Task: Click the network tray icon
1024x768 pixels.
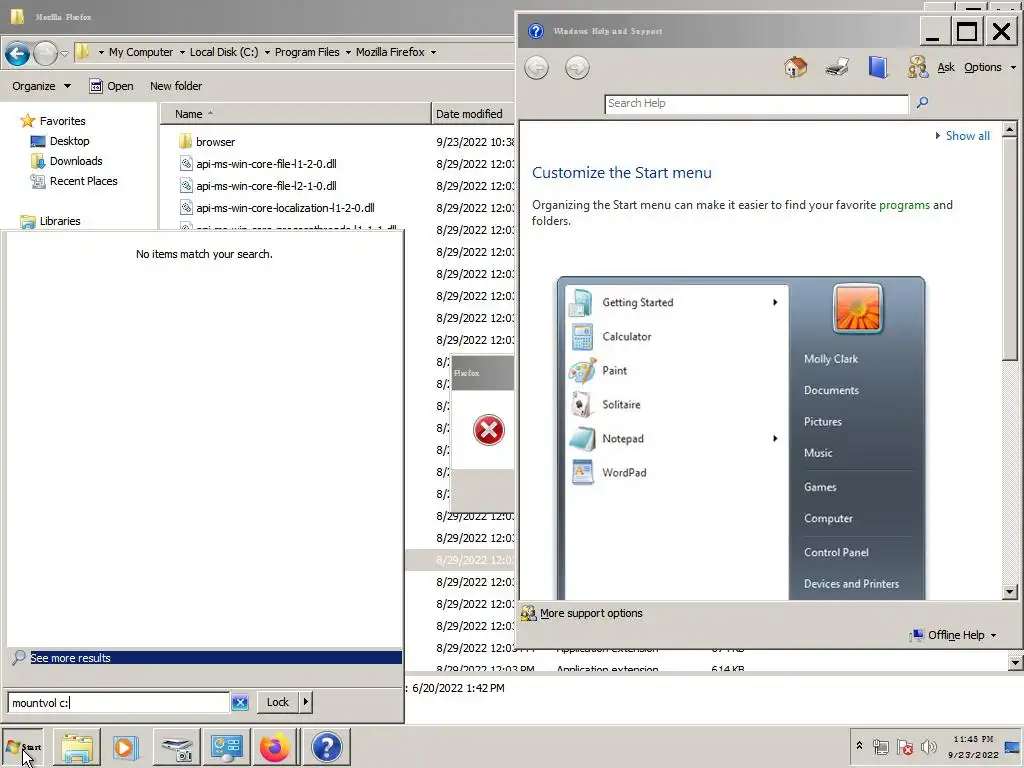Action: tap(881, 746)
